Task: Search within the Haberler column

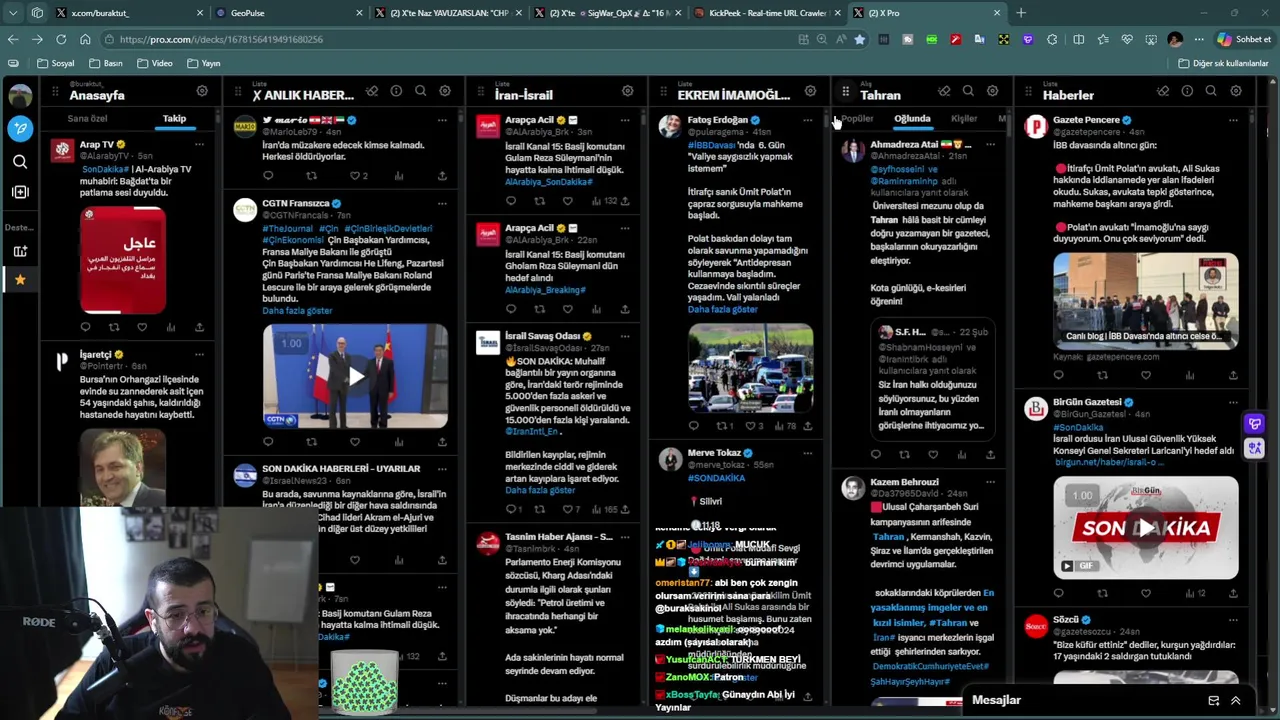Action: coord(1211,91)
